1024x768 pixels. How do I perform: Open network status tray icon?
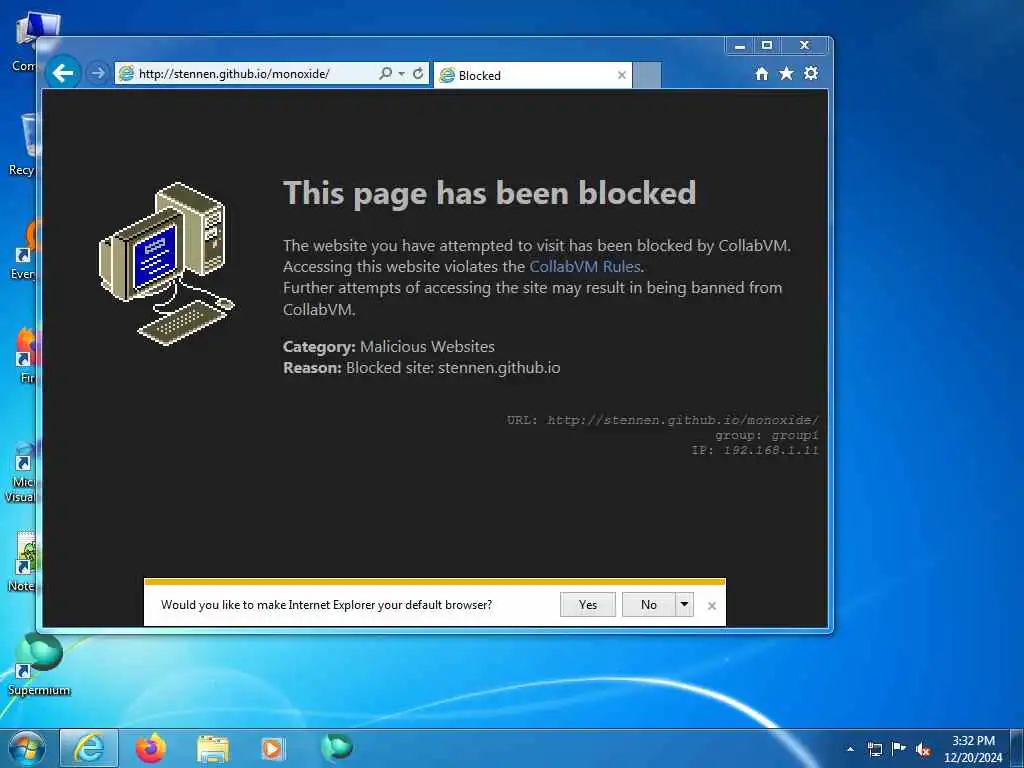[x=875, y=750]
